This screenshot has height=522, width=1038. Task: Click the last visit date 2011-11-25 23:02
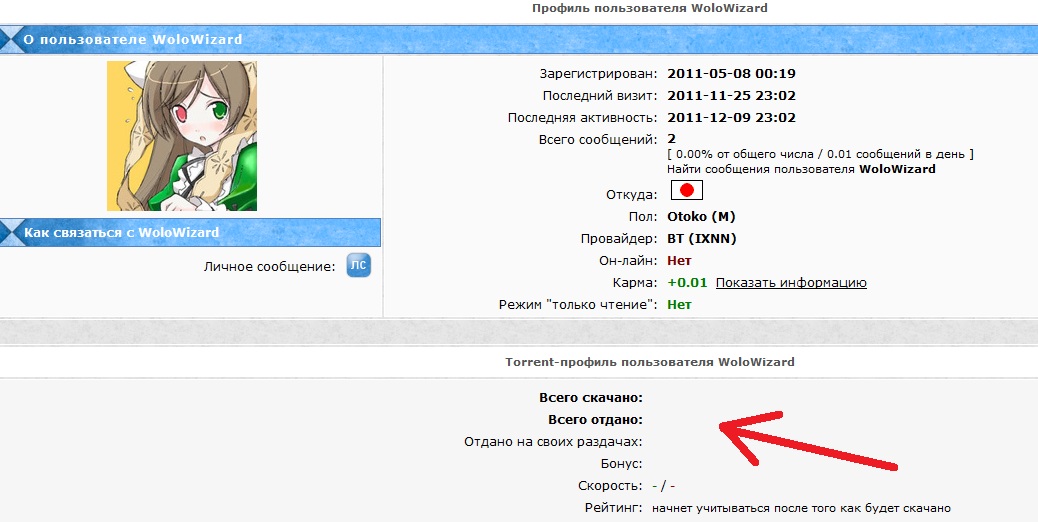click(x=731, y=95)
